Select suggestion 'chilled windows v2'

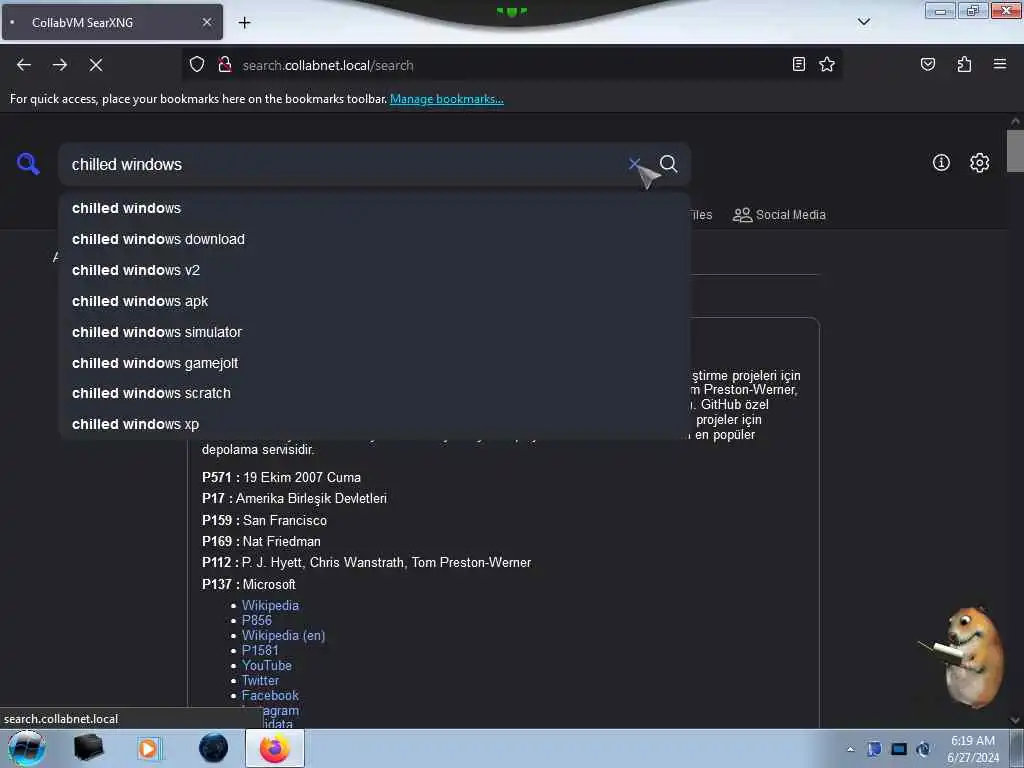tap(374, 270)
